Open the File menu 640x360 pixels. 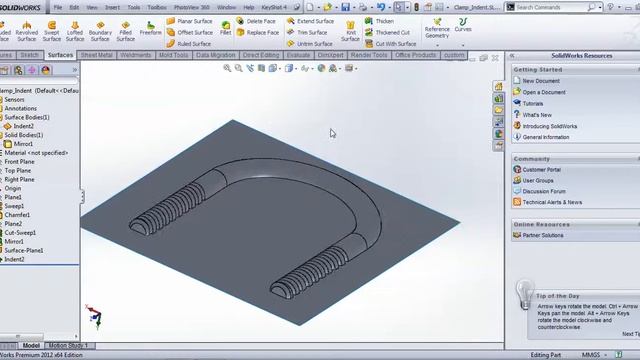58,7
